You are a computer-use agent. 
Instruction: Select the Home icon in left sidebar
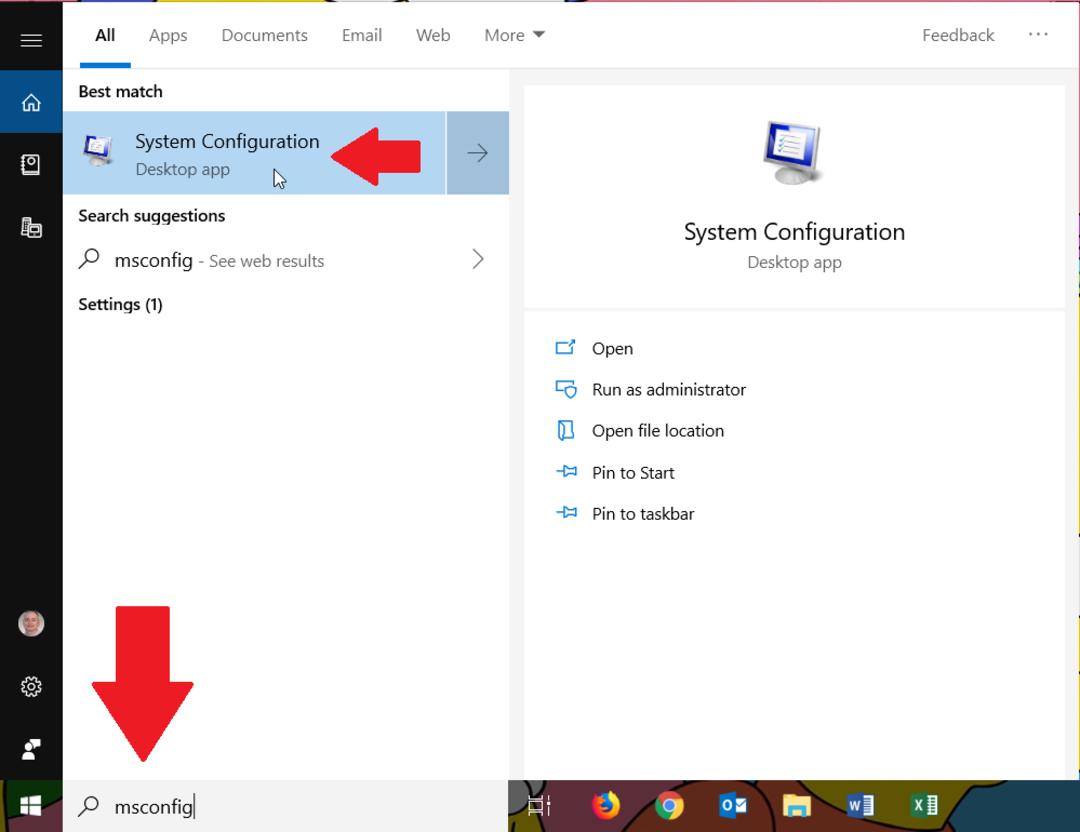coord(31,102)
